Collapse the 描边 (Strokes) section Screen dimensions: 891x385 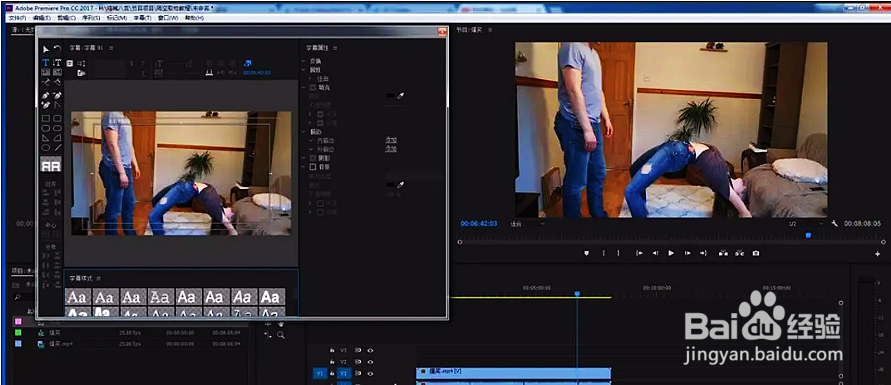tap(304, 132)
